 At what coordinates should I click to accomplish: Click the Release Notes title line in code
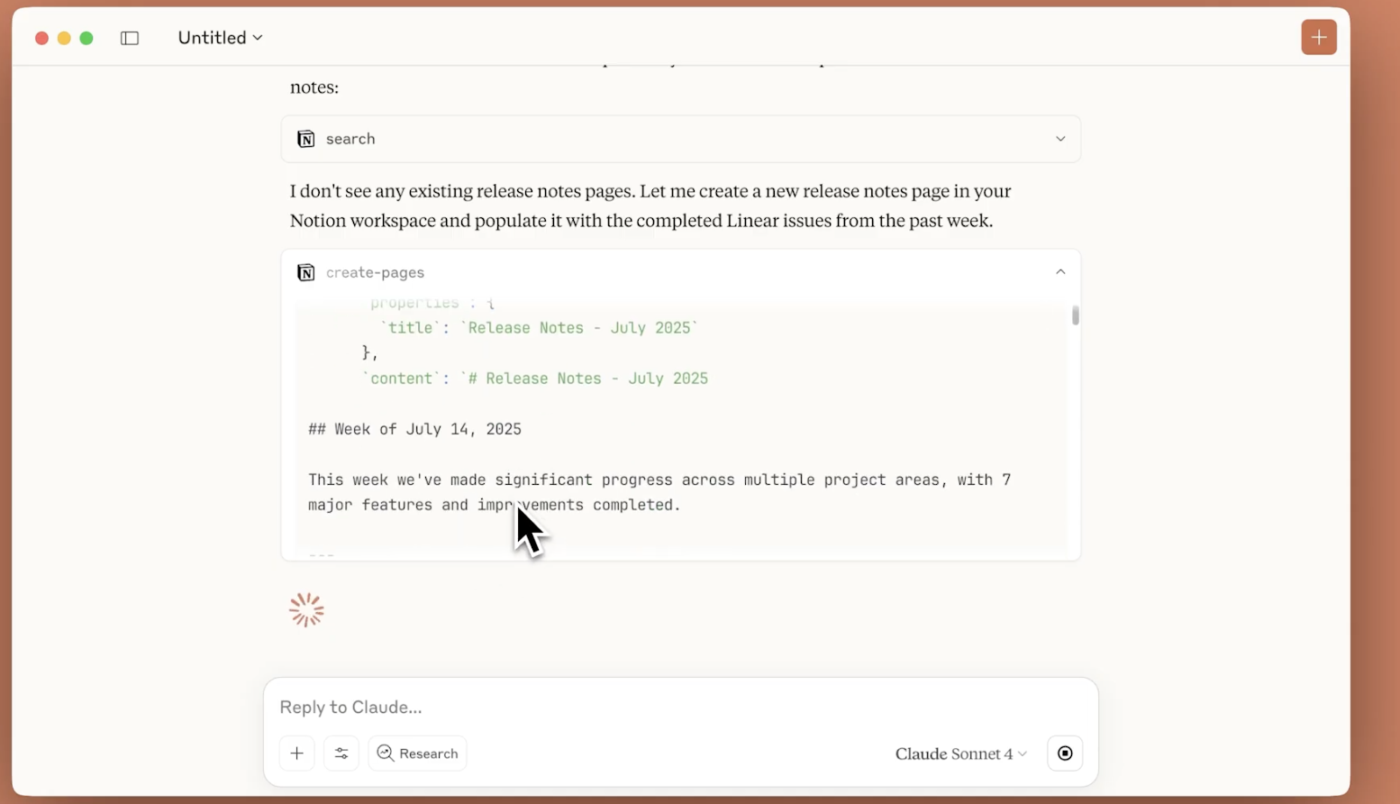[x=539, y=328]
